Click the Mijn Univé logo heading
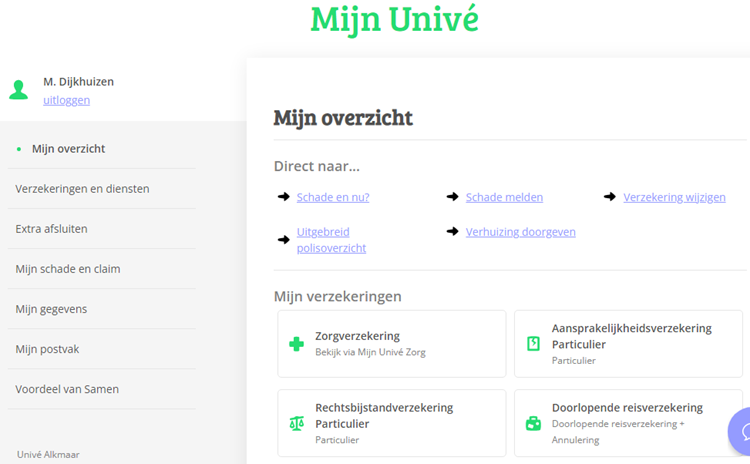Screen dimensions: 750x464 (x=395, y=20)
